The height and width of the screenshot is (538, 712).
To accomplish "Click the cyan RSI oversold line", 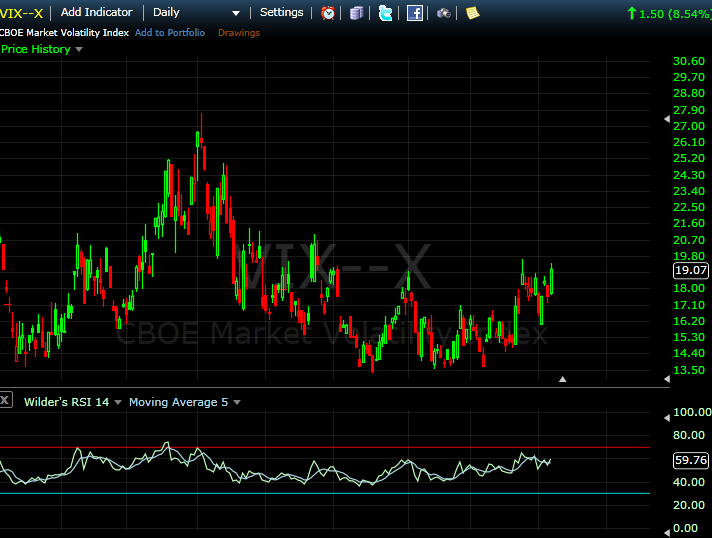I will [x=325, y=493].
